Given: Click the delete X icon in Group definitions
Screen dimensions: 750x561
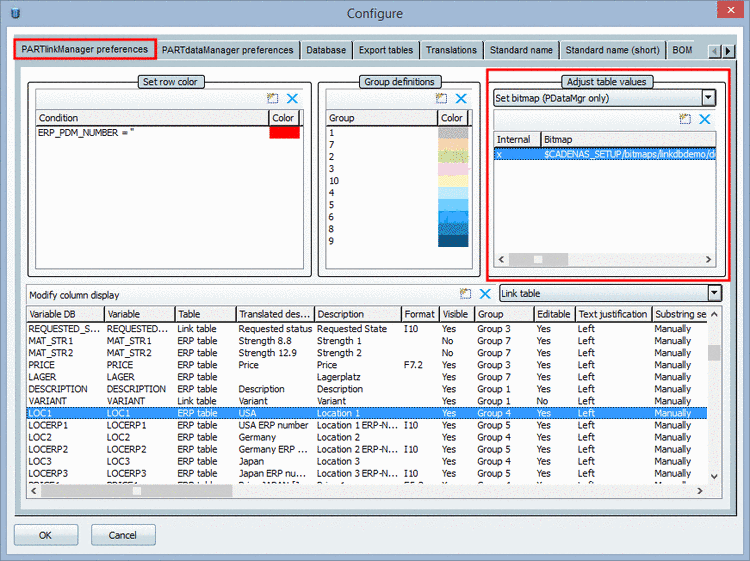Looking at the screenshot, I should coord(461,99).
